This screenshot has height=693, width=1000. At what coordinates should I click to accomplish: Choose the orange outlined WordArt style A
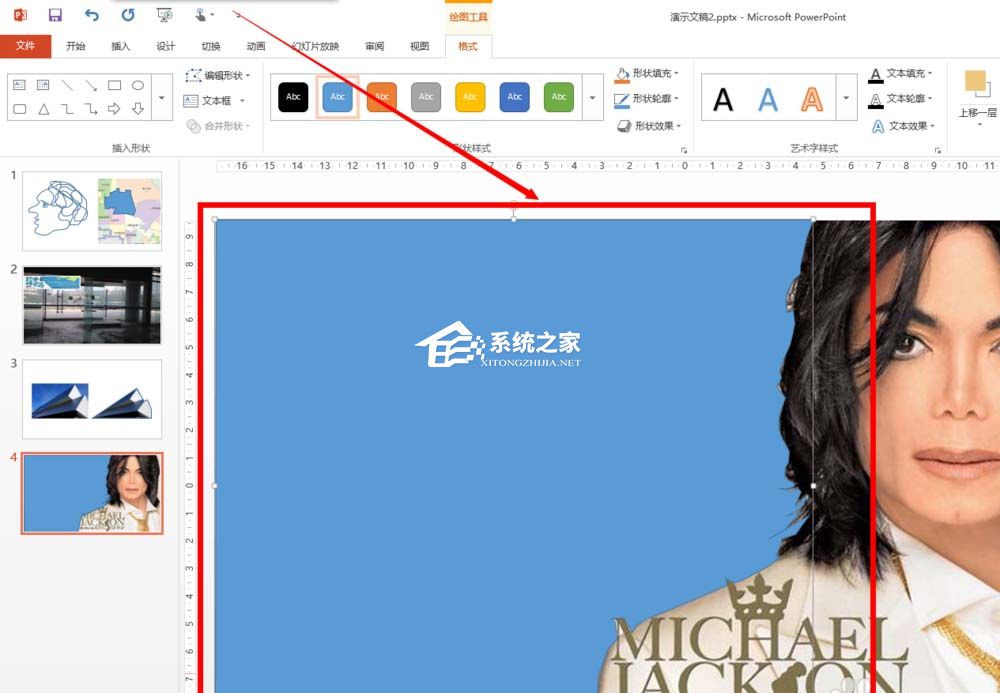tap(811, 98)
